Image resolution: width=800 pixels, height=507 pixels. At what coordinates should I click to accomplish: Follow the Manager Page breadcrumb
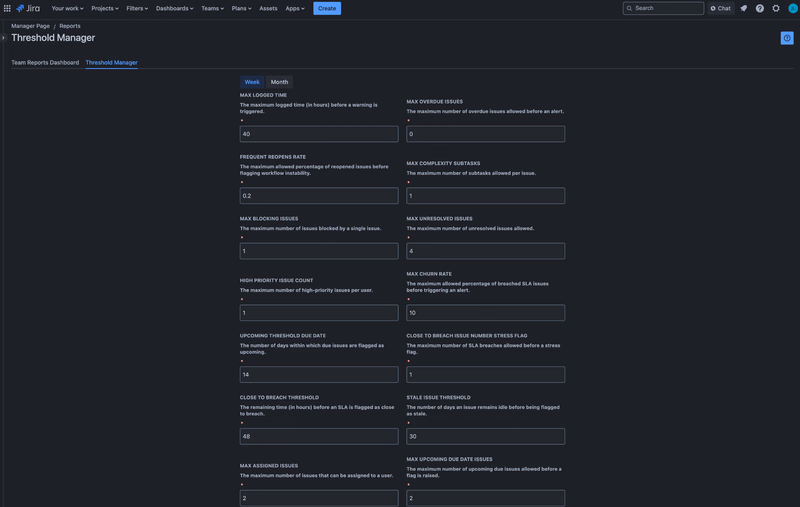point(31,26)
